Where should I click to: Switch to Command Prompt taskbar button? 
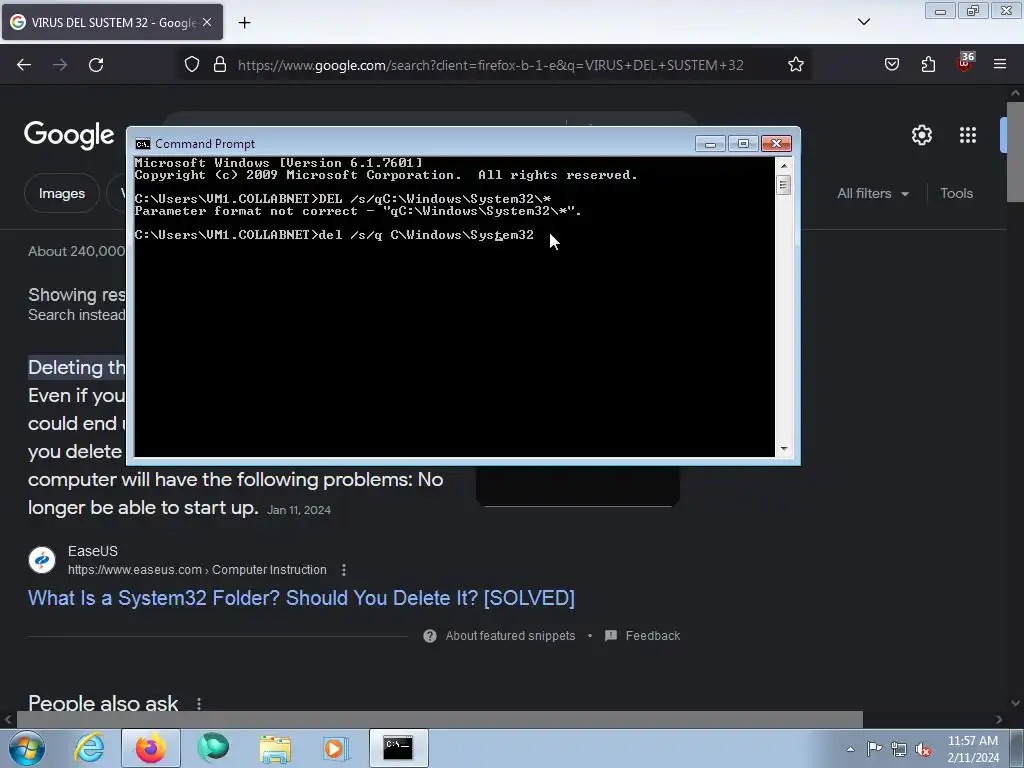(x=398, y=748)
